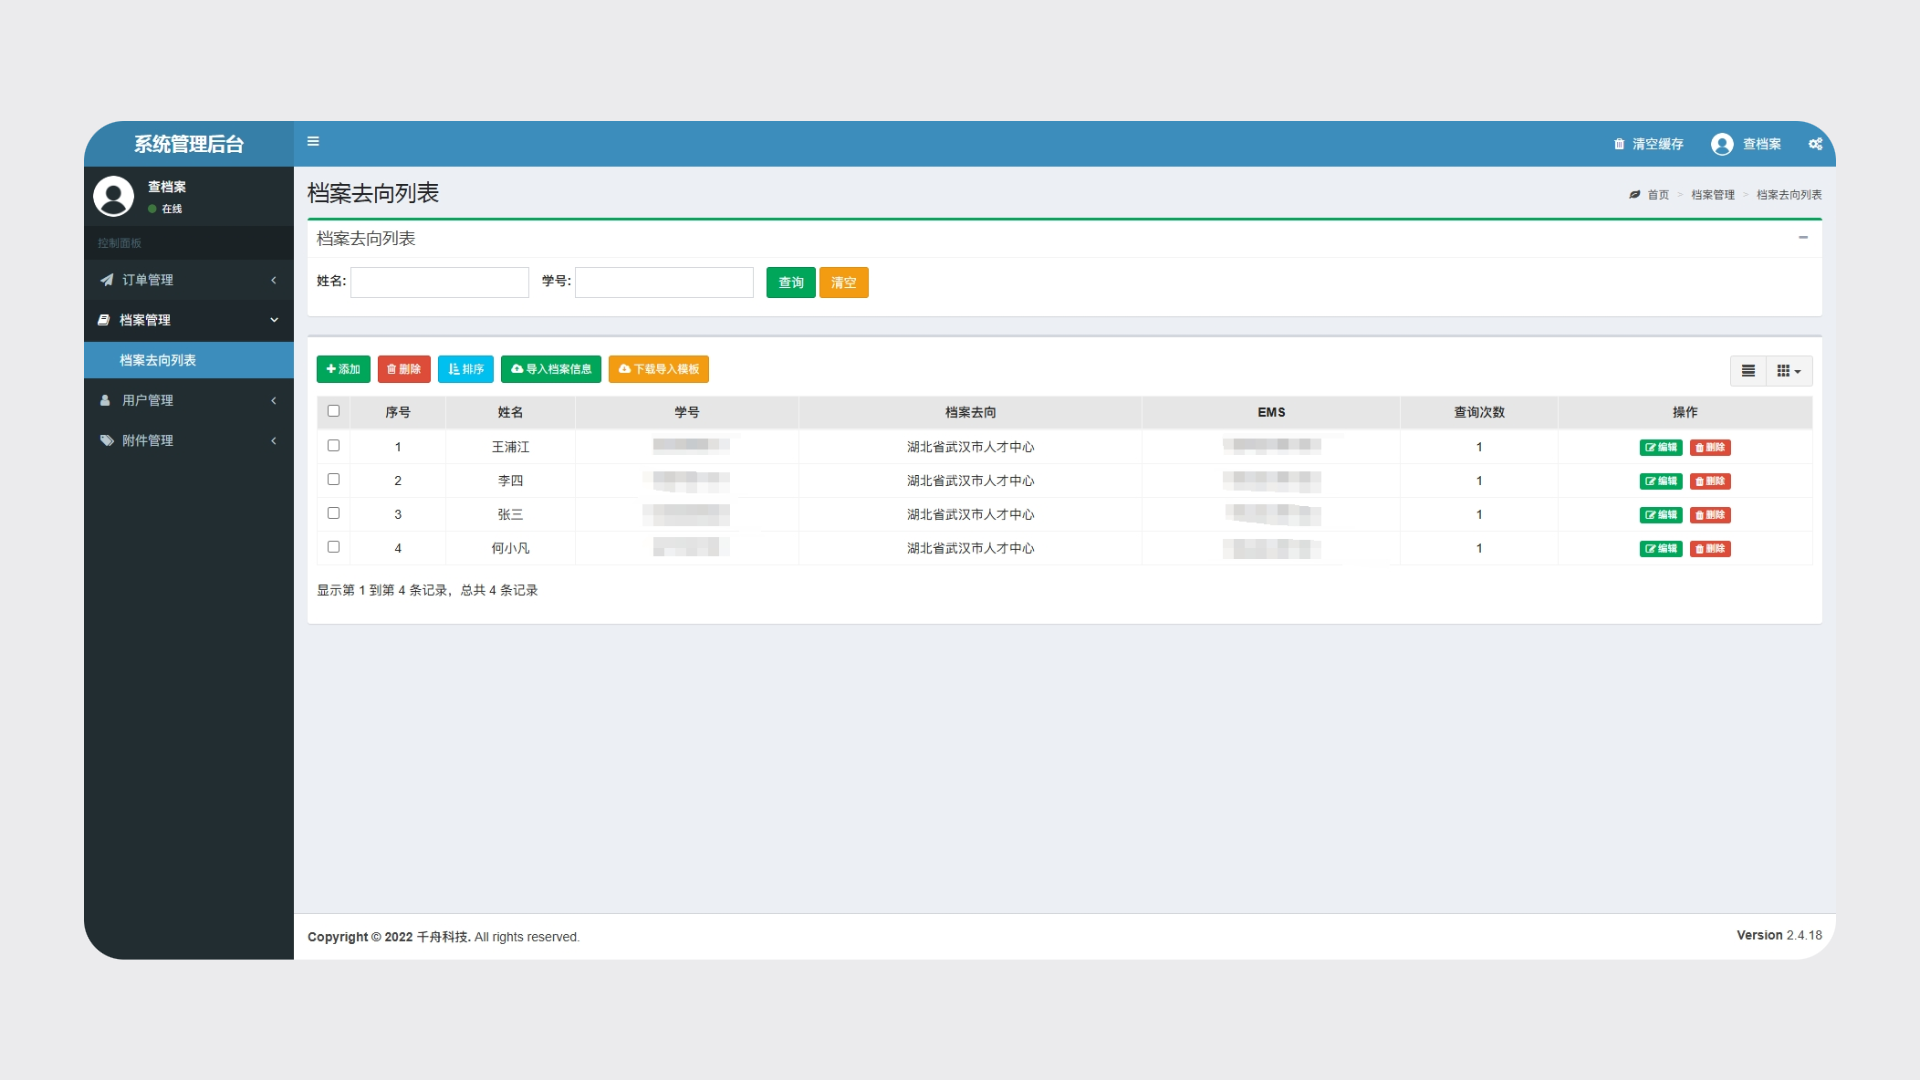Open the 用户管理 menu
This screenshot has width=1920, height=1080.
click(x=189, y=400)
